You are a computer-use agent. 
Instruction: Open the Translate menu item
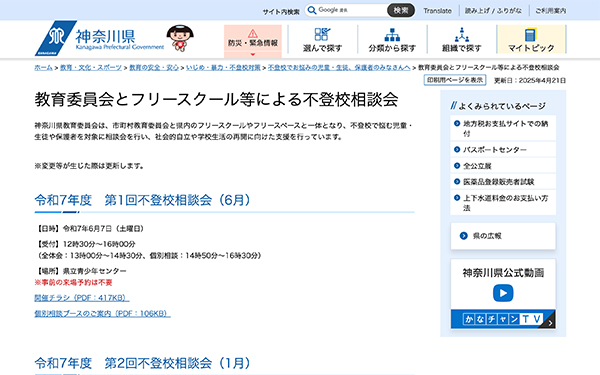(437, 11)
